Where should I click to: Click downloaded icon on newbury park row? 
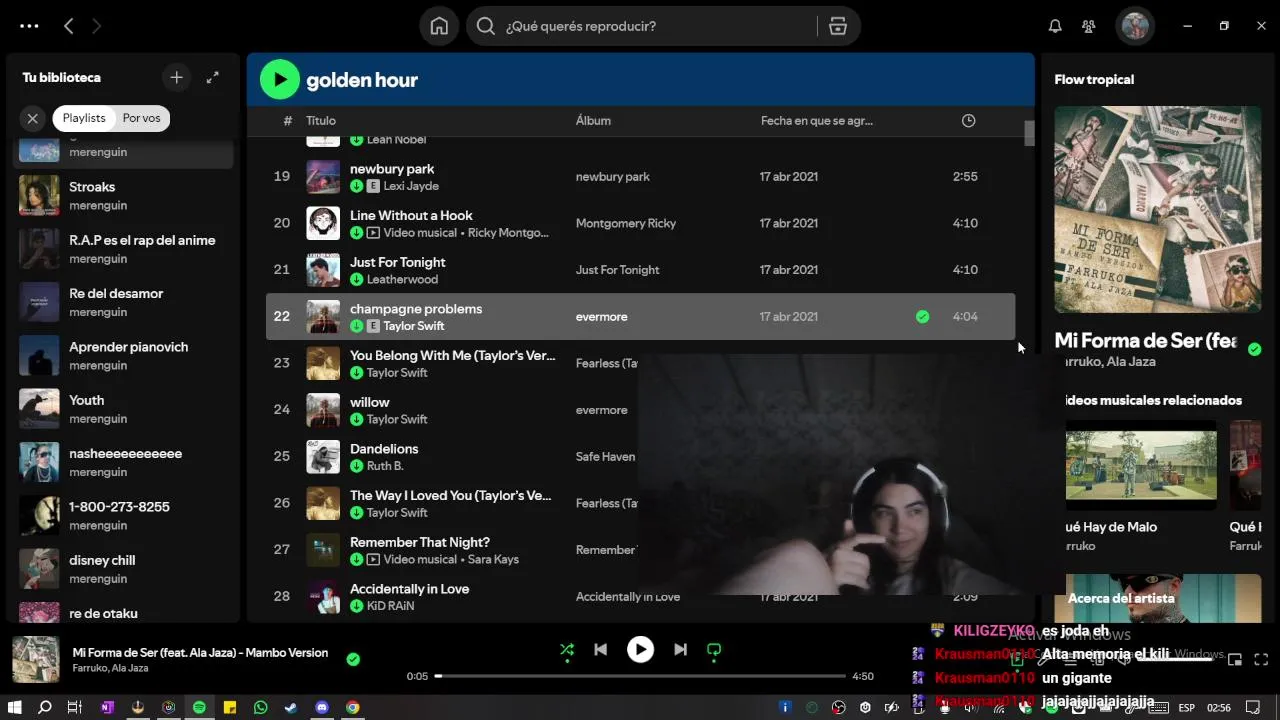coord(357,186)
